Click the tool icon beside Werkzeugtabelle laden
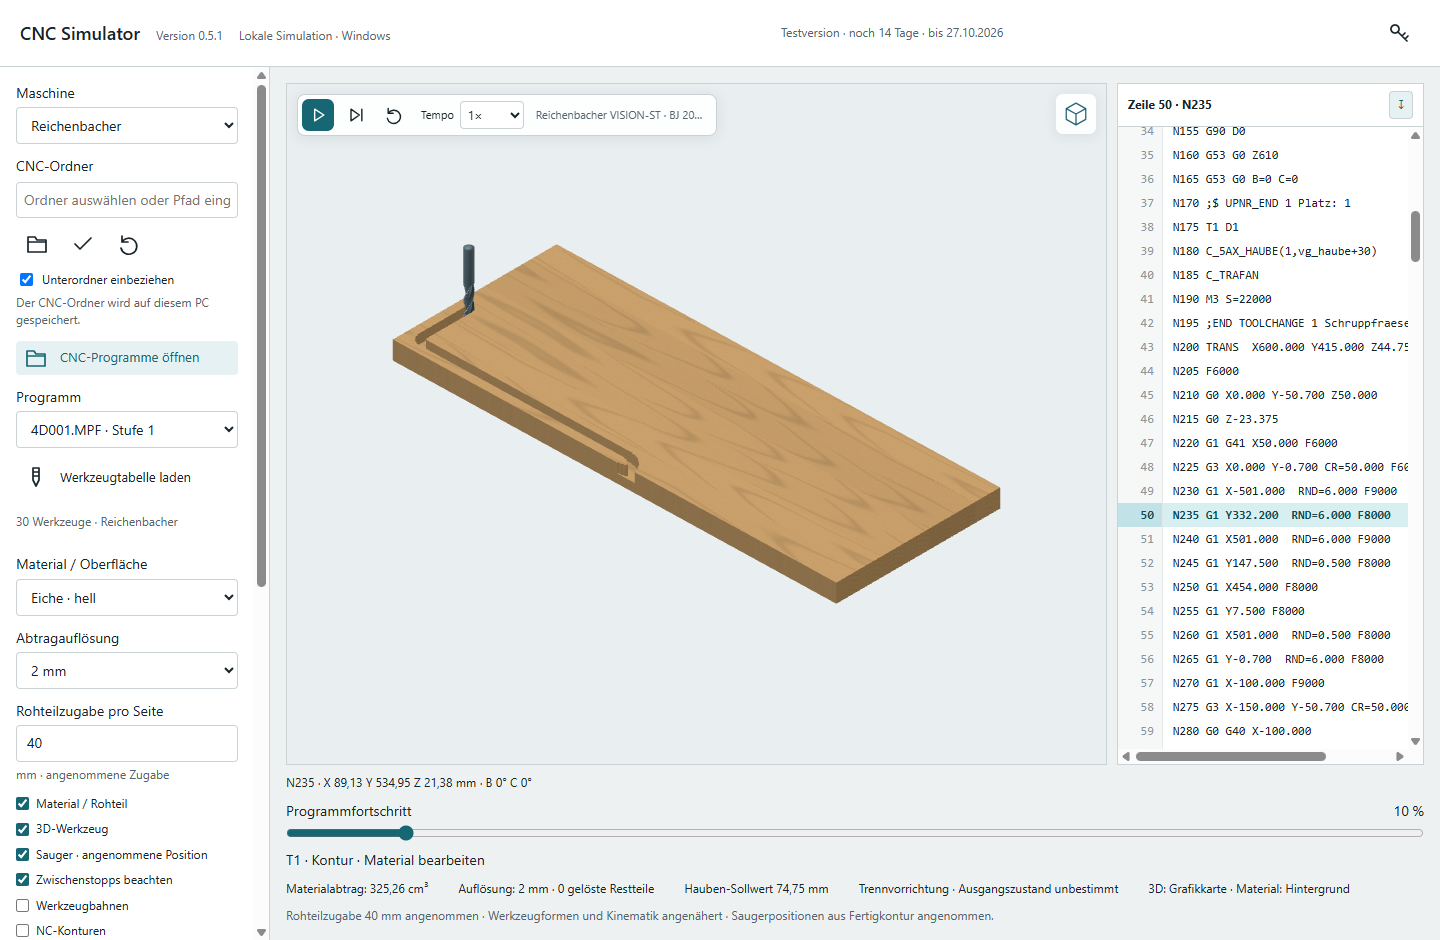Image resolution: width=1440 pixels, height=940 pixels. click(36, 477)
